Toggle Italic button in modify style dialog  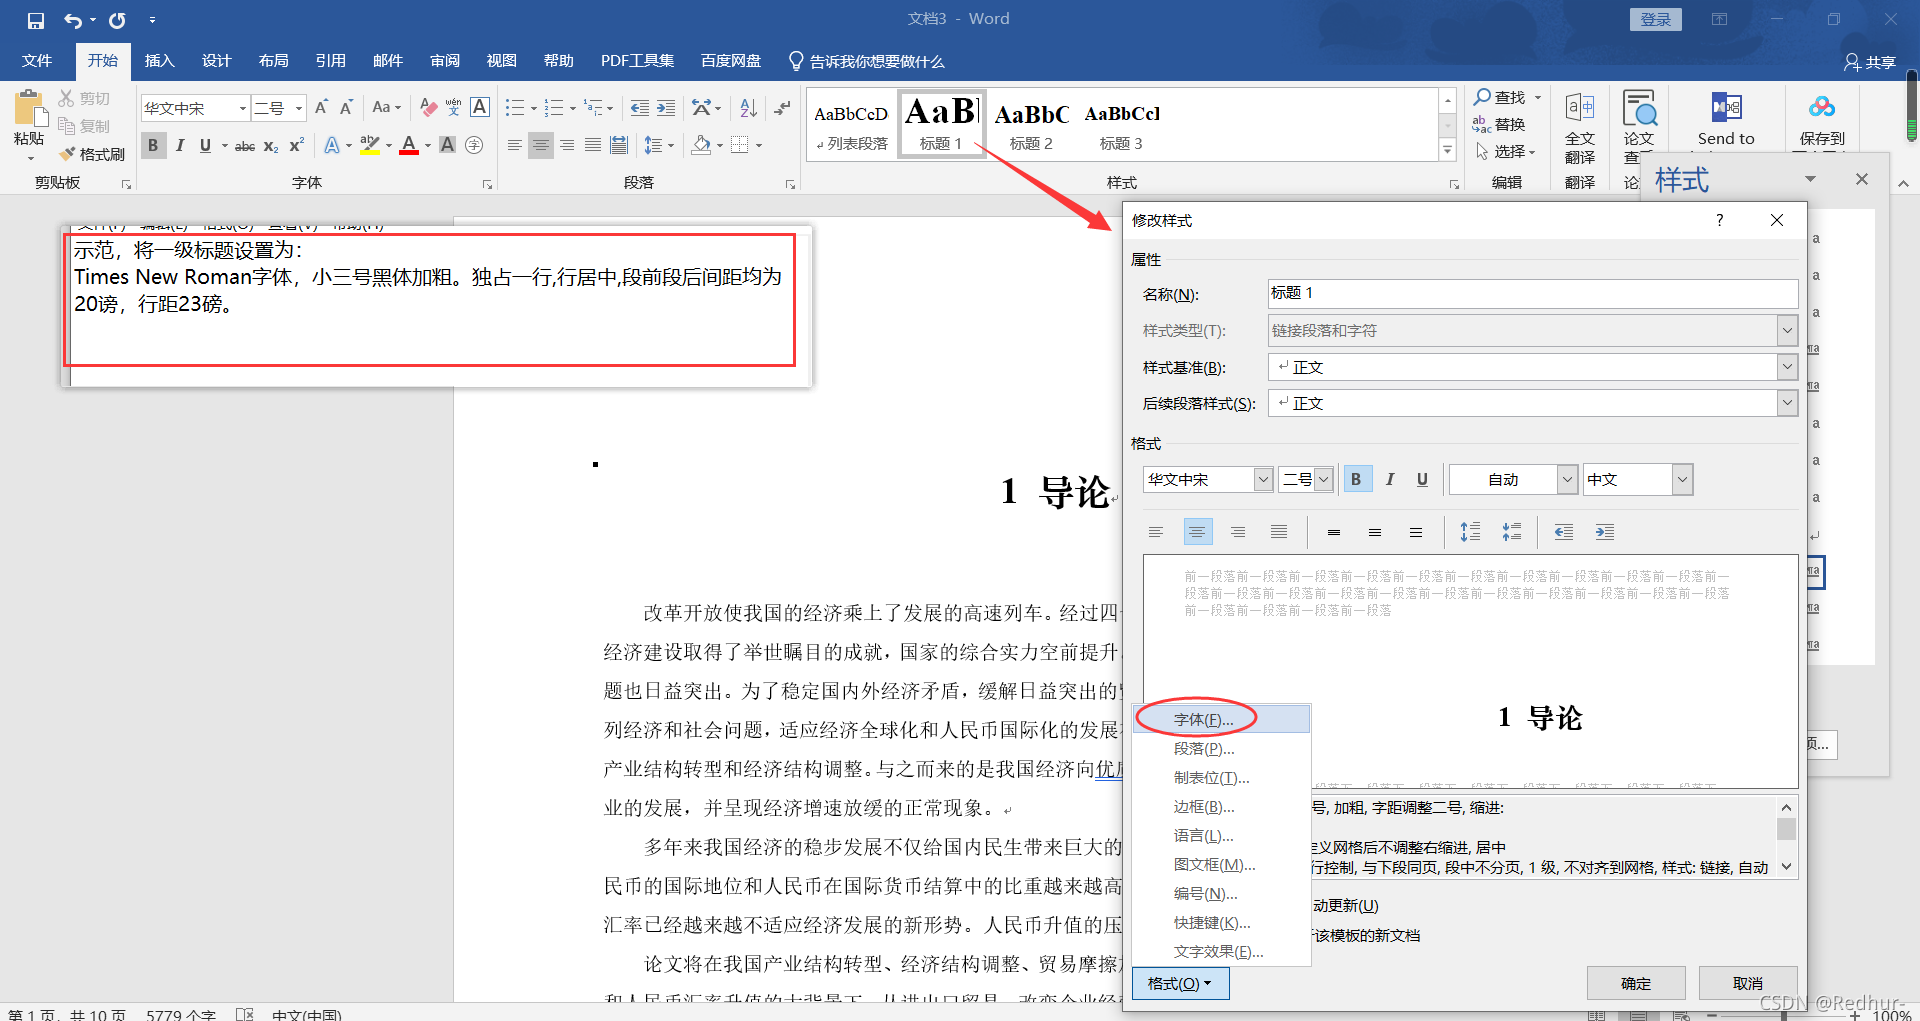pos(1390,480)
